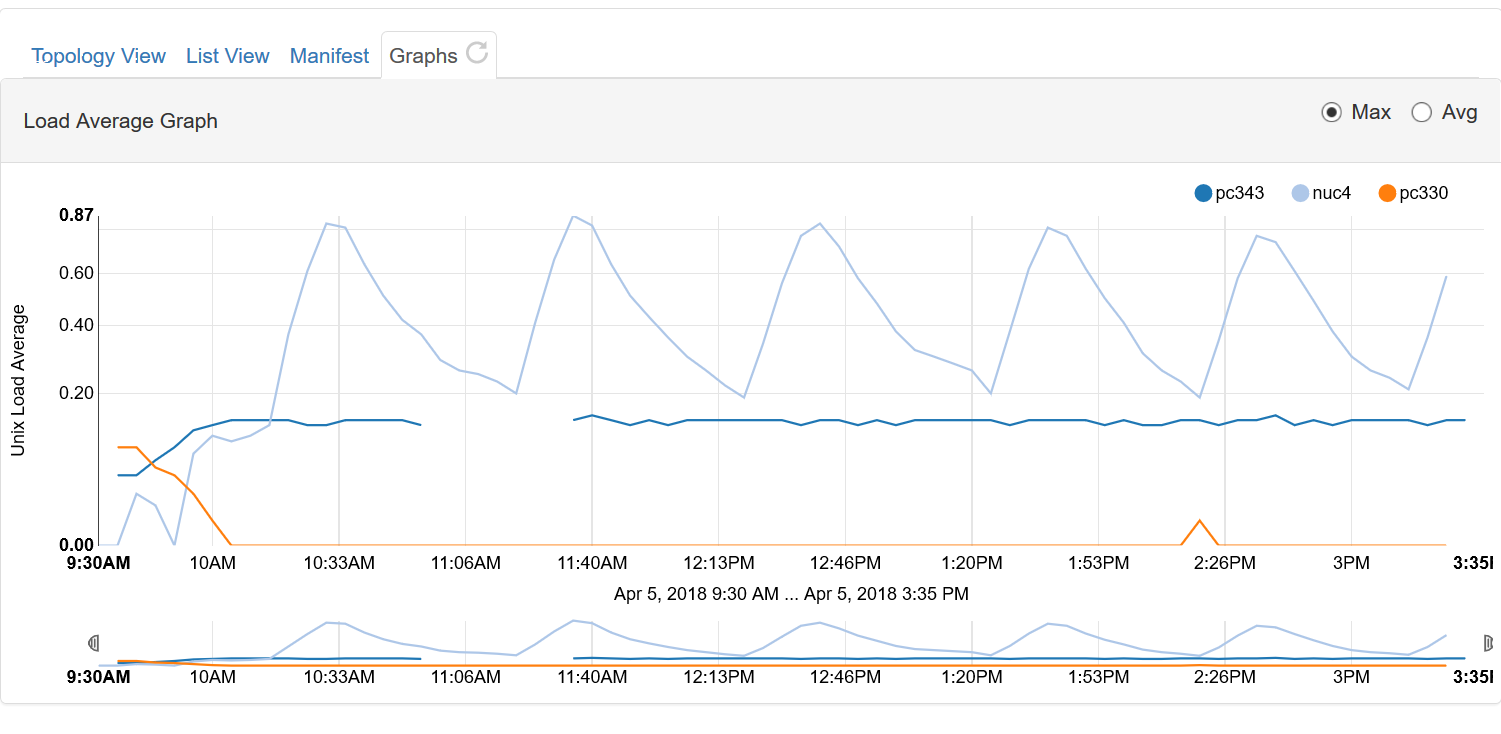Viewport: 1501px width, 734px height.
Task: Select the Max radio button
Action: pyautogui.click(x=1331, y=113)
